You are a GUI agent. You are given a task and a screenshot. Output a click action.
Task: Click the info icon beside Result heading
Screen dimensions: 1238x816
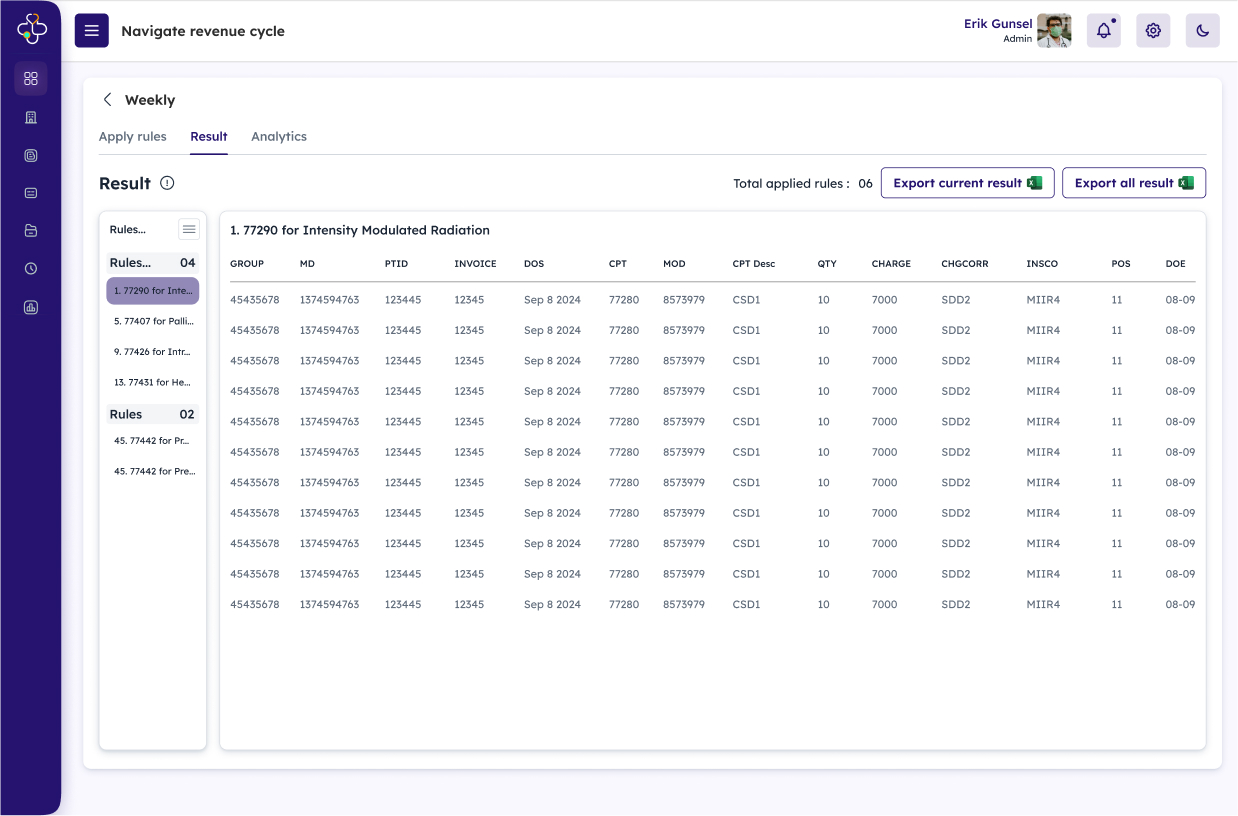pos(167,183)
